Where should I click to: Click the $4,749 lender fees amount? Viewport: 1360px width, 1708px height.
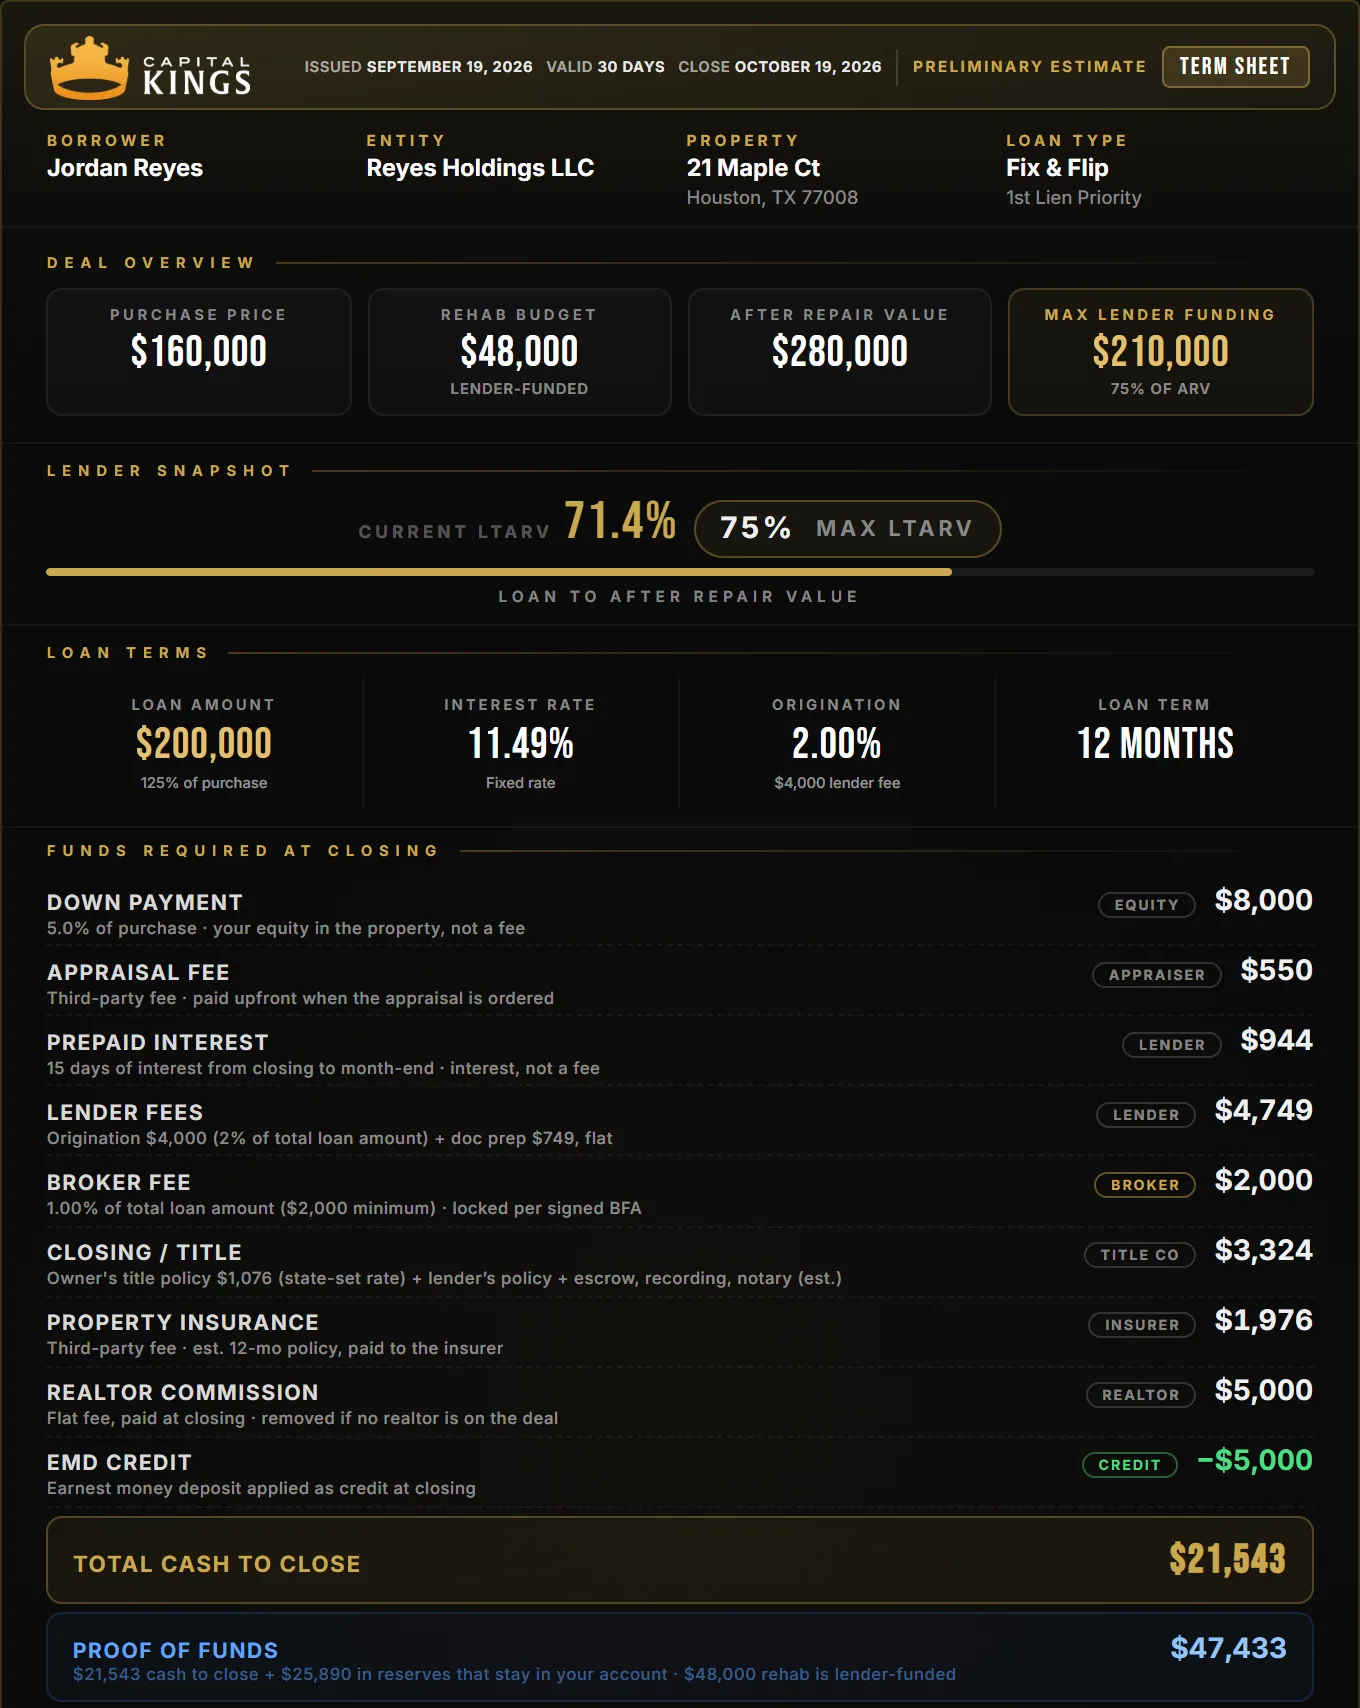tap(1263, 1111)
